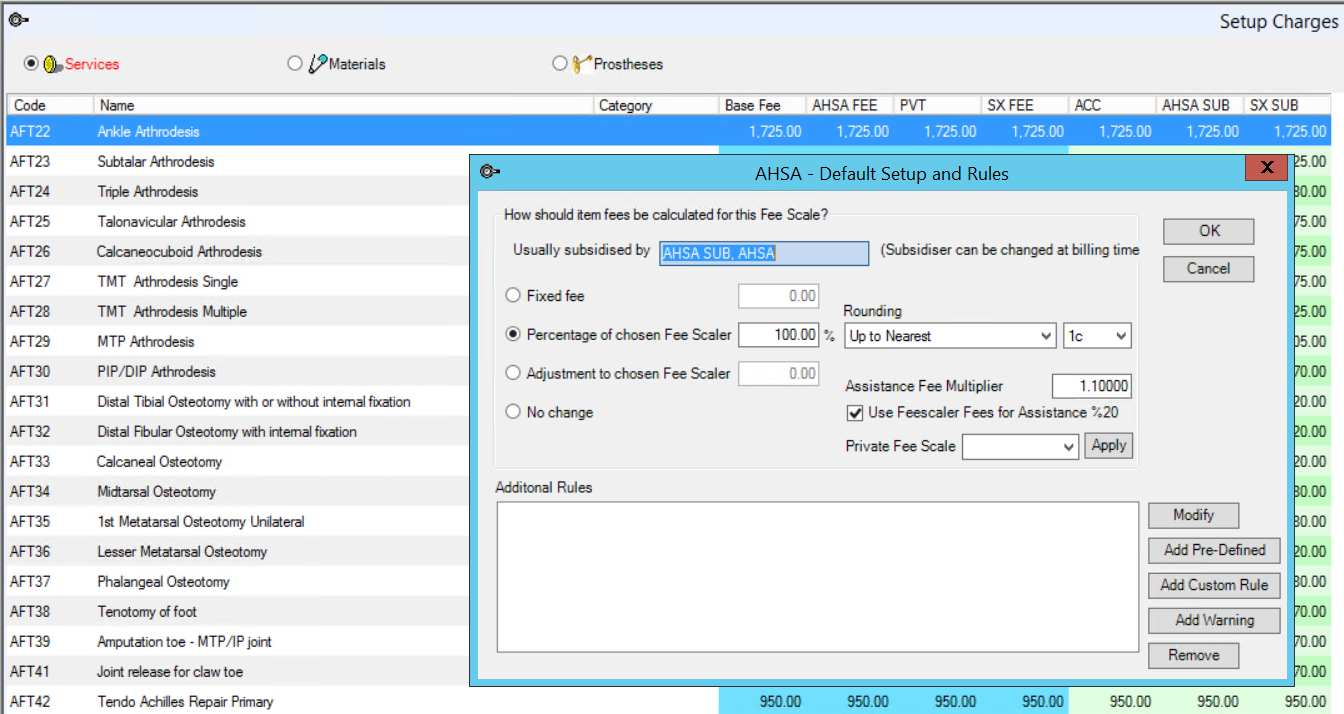Click the Services coin icon

click(53, 64)
